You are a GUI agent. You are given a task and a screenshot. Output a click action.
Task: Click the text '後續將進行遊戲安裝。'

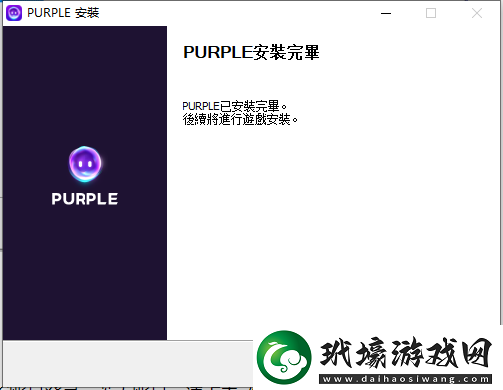[x=240, y=119]
